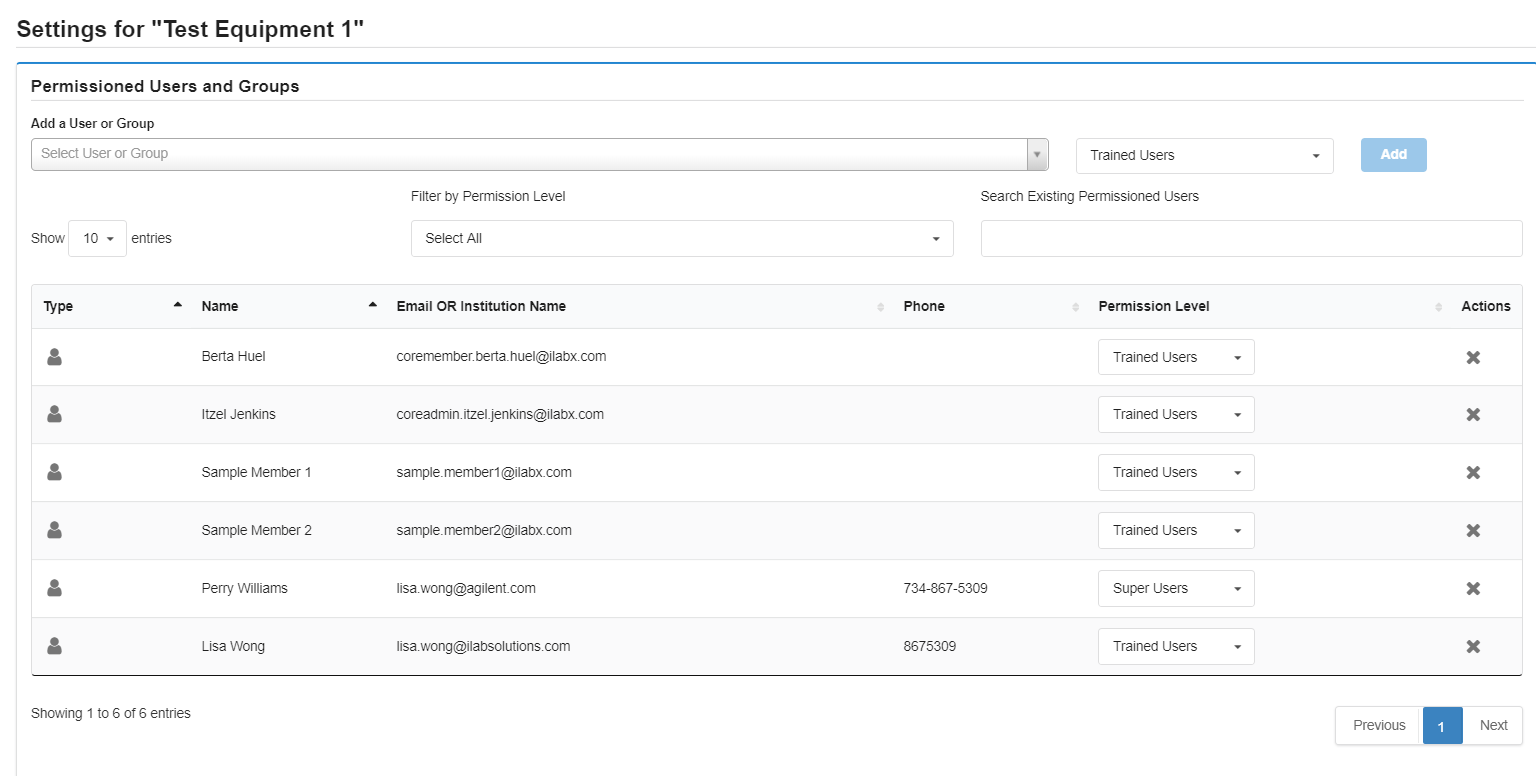Change the Show entries count dropdown
Screen dimensions: 1536x776
(x=97, y=239)
